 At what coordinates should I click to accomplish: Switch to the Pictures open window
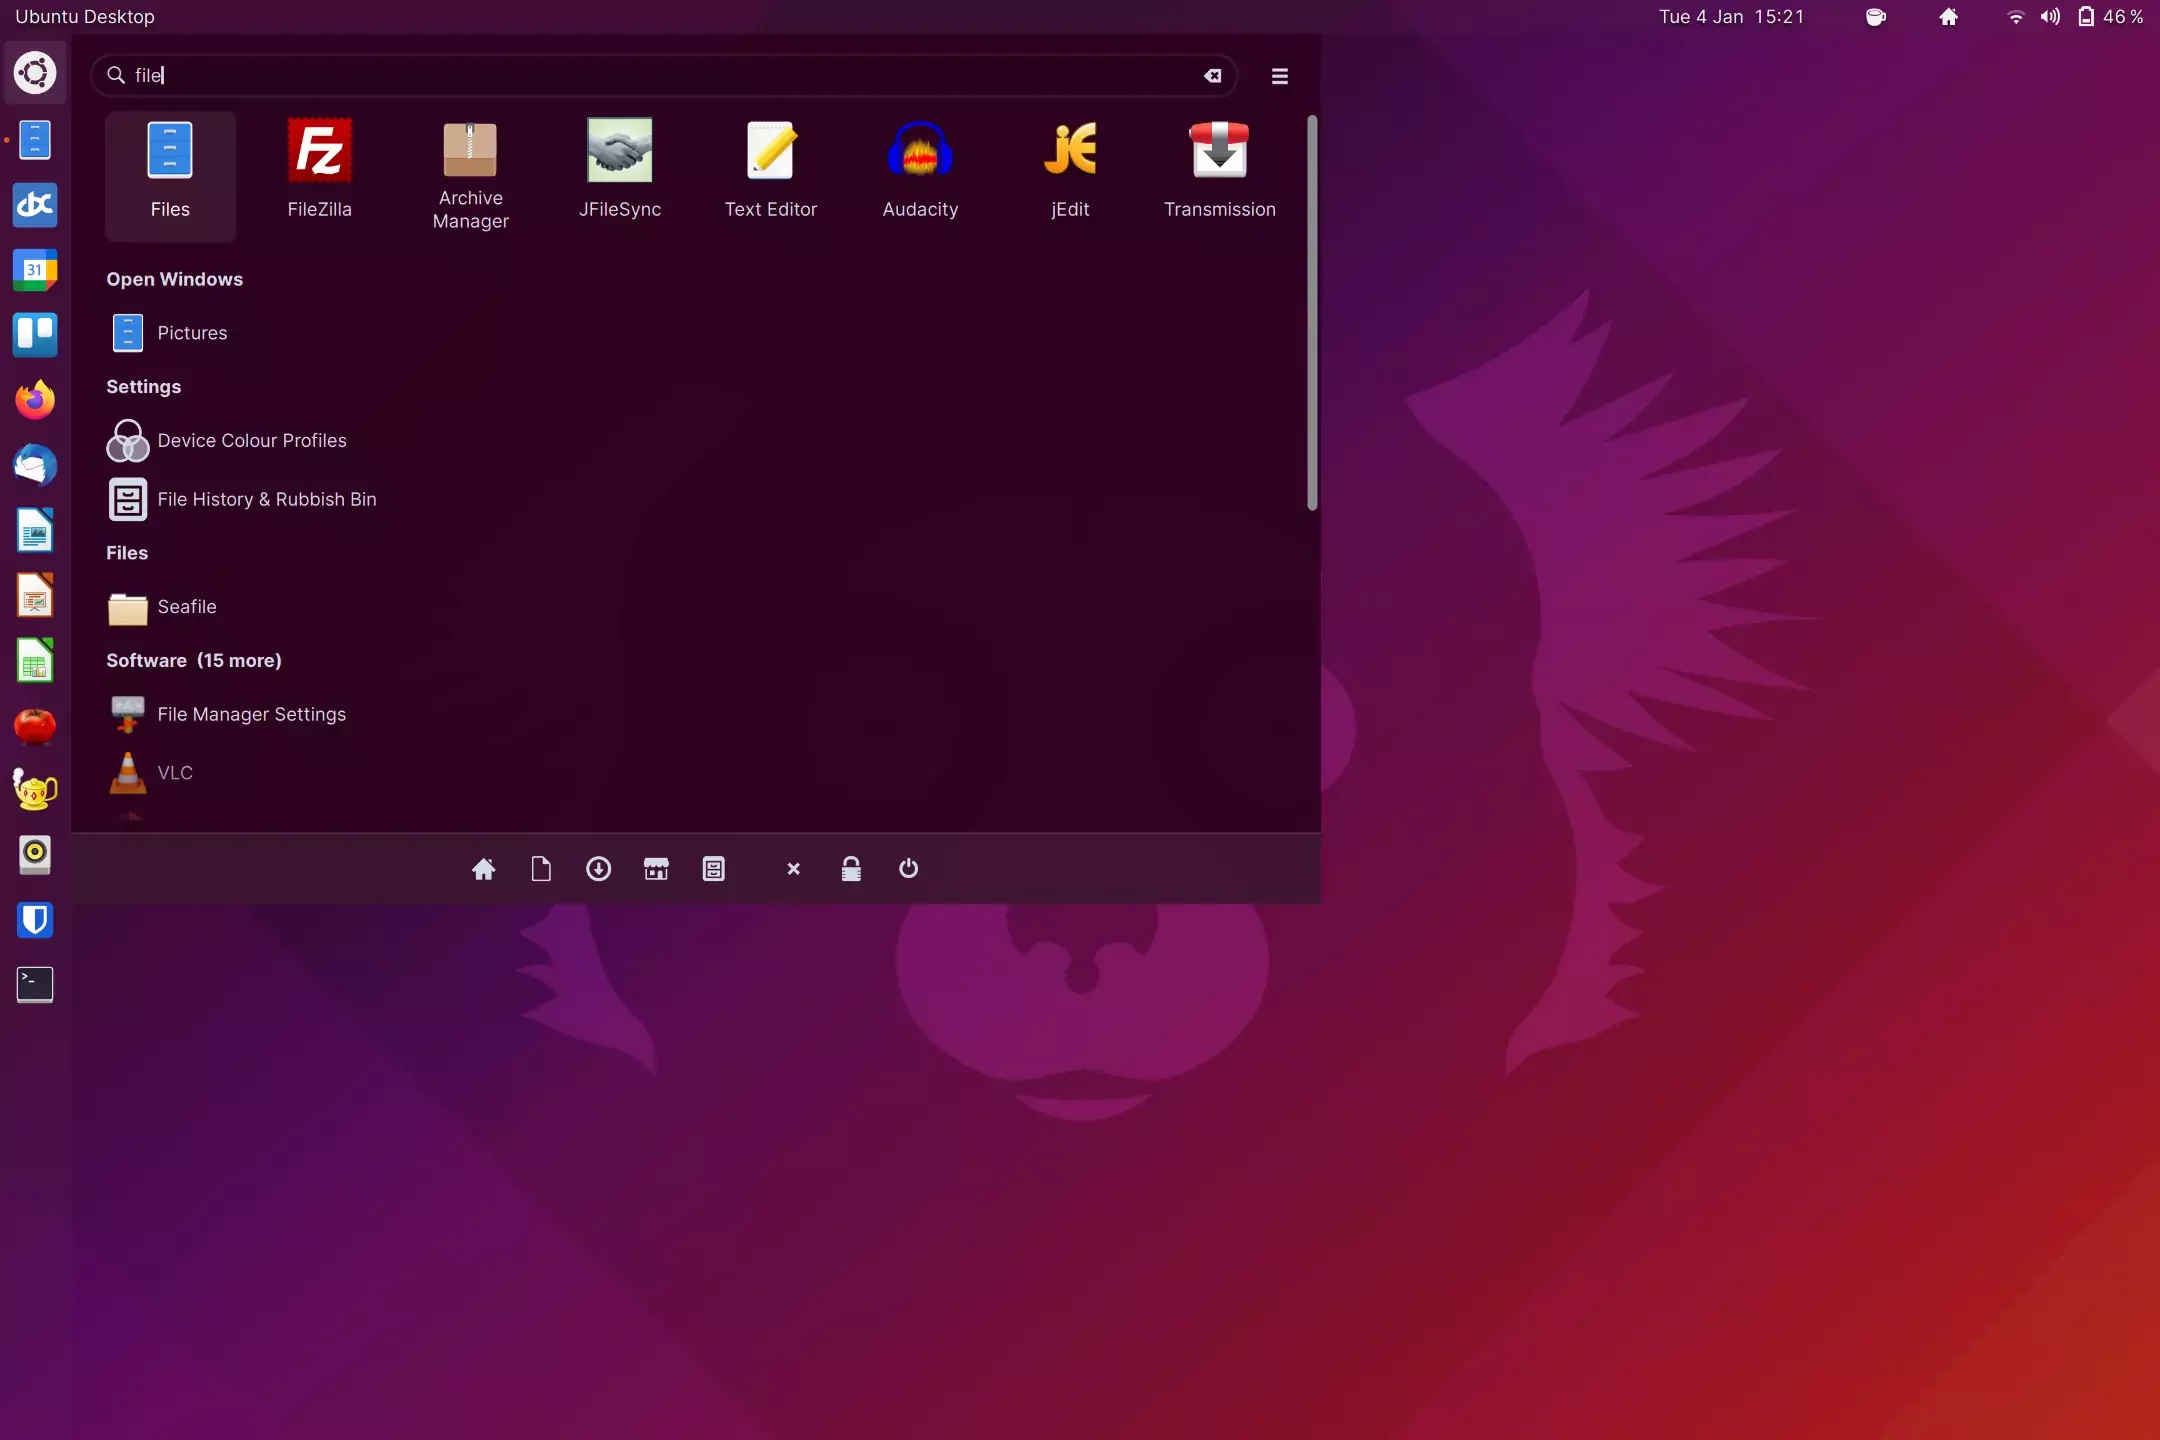(x=168, y=333)
